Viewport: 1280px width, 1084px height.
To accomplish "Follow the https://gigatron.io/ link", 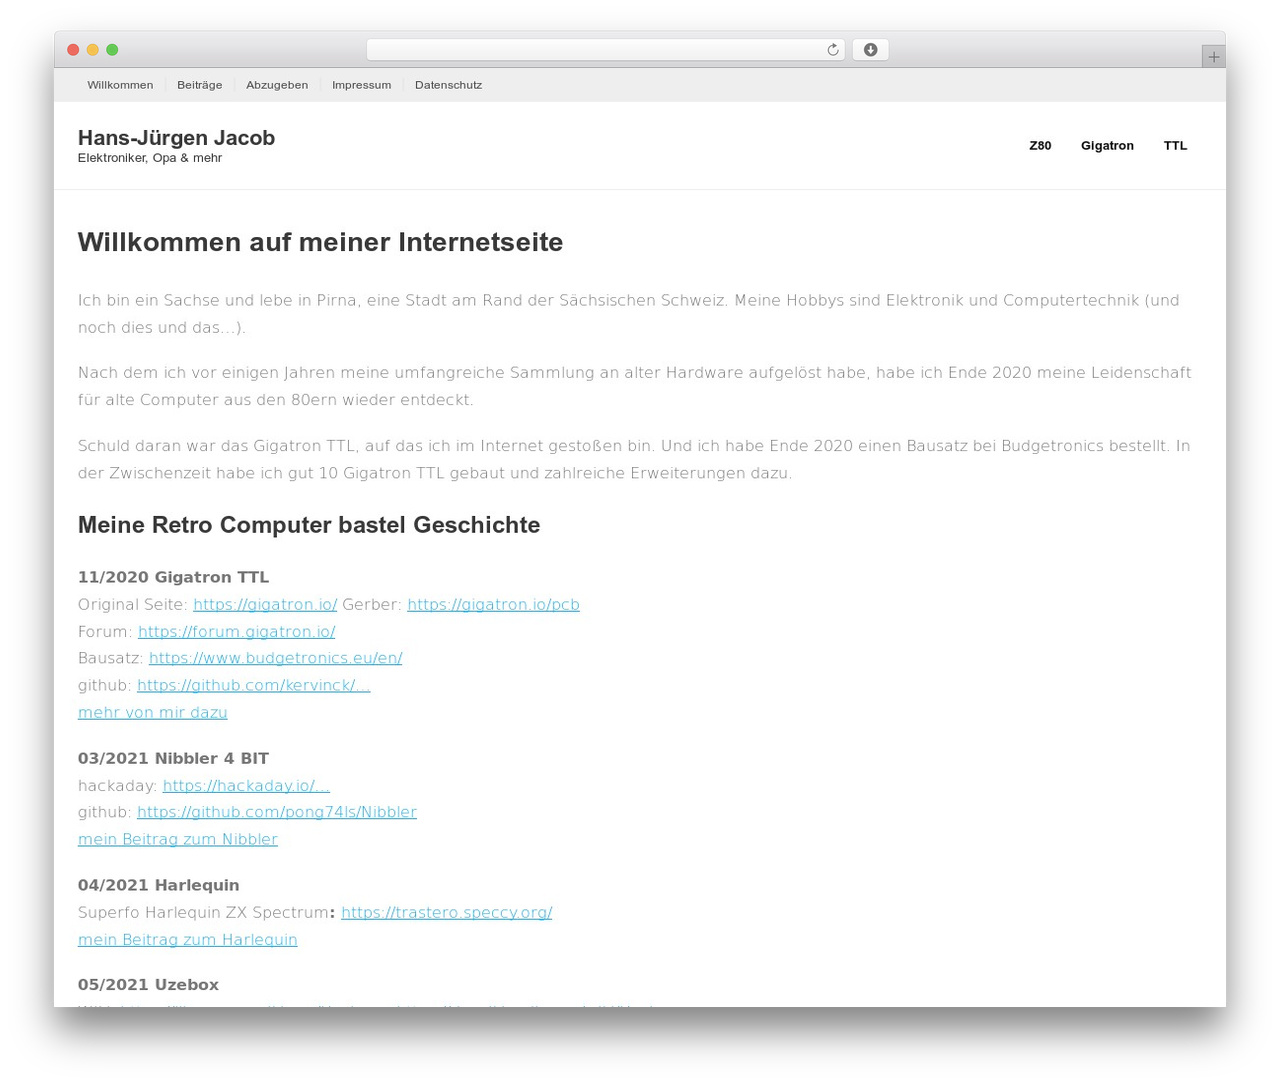I will (265, 604).
